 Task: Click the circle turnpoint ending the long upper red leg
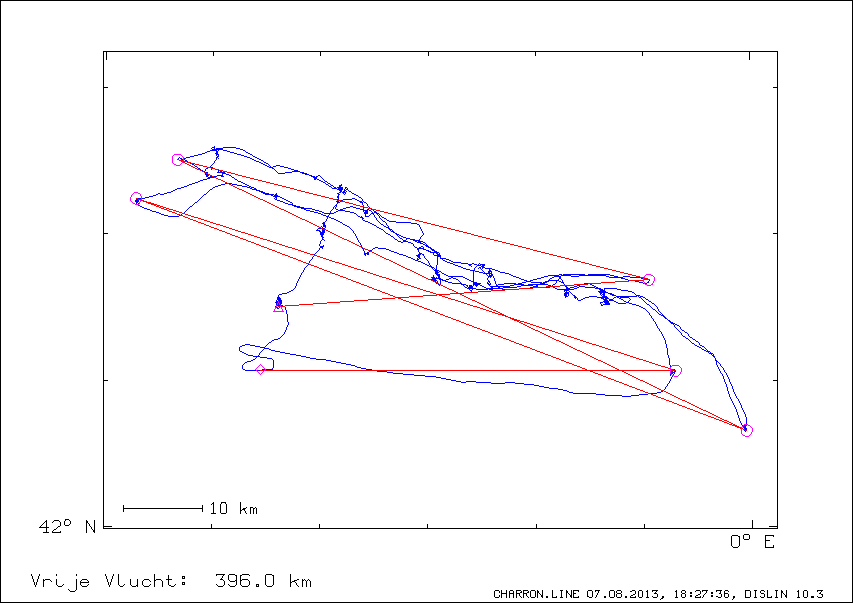pos(648,280)
